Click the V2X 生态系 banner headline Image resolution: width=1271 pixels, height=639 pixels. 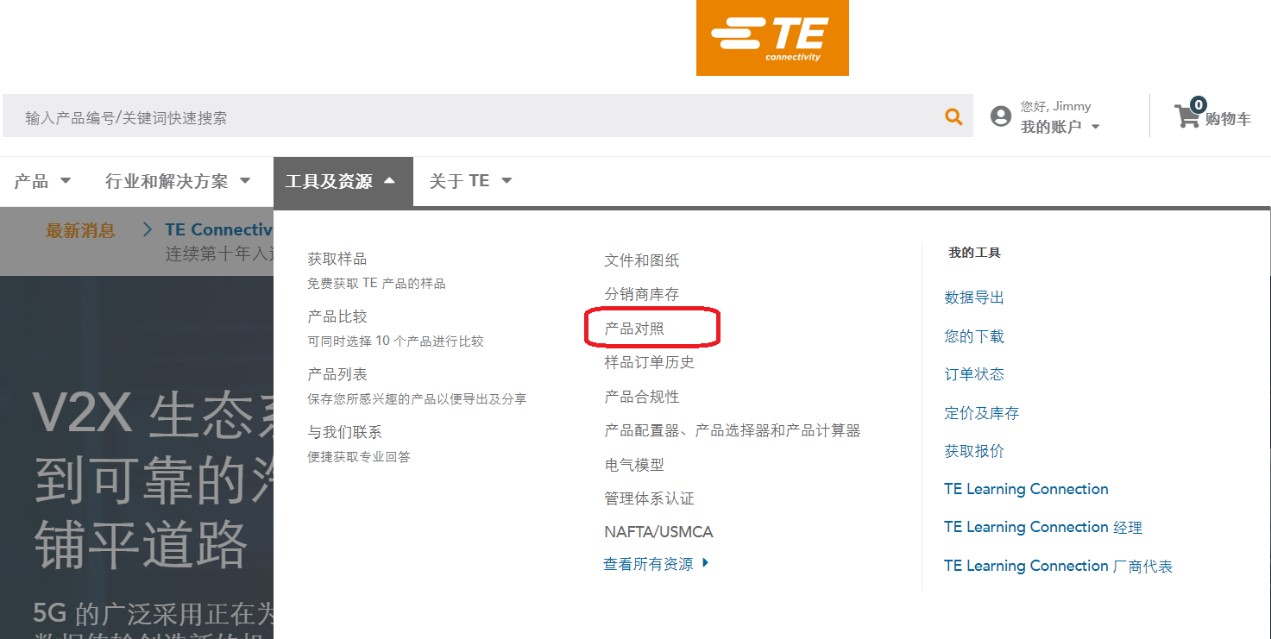coord(153,414)
